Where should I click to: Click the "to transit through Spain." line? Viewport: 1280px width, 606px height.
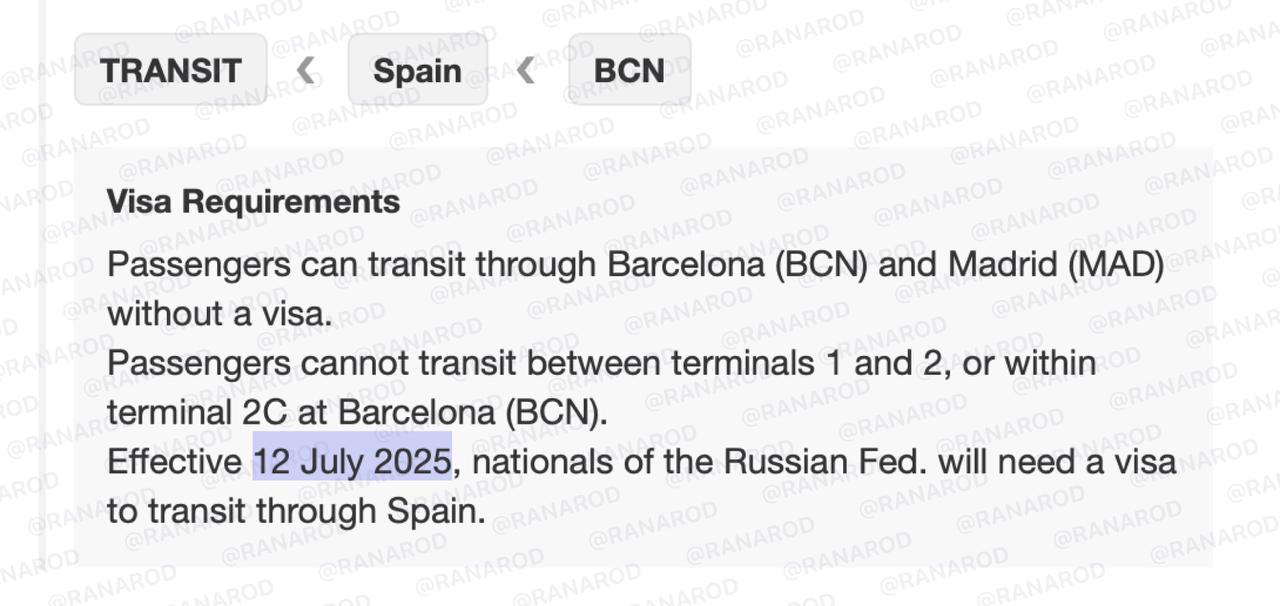[x=296, y=511]
